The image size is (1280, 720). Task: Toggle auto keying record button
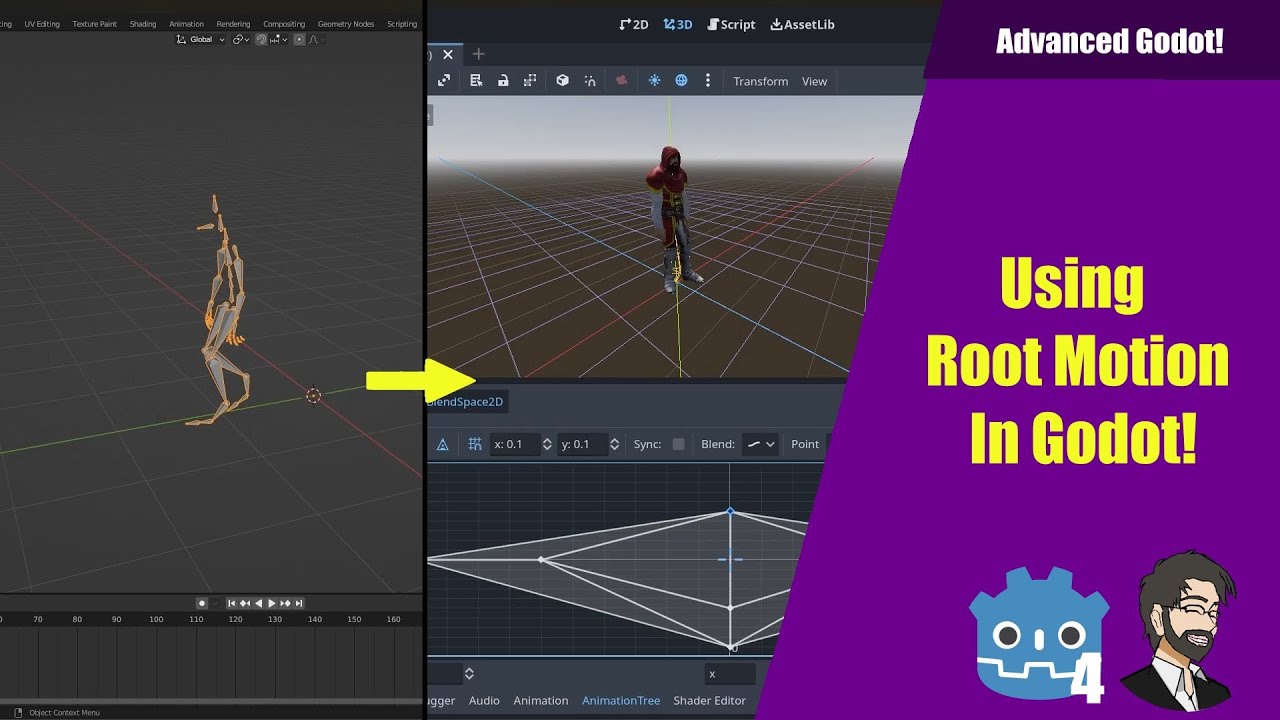click(x=202, y=603)
